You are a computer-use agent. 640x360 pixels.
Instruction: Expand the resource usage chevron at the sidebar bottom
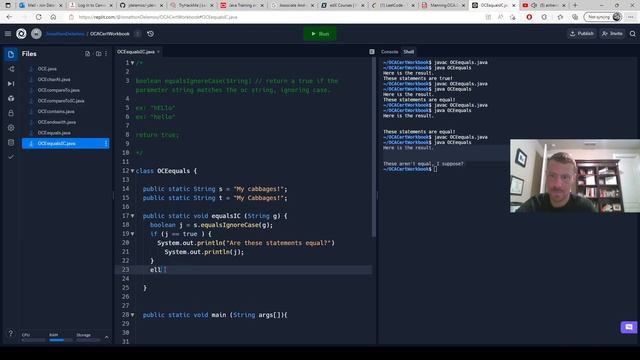[107, 337]
